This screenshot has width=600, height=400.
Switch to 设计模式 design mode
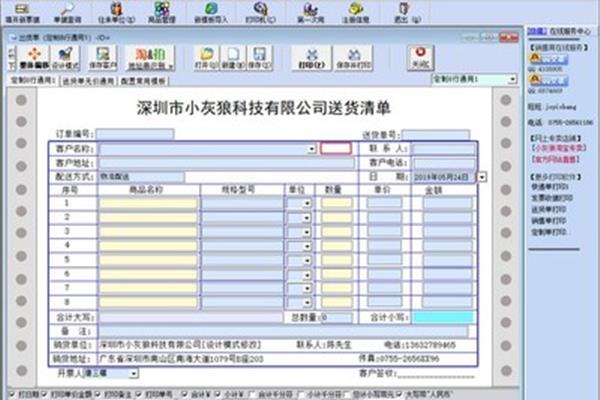click(x=66, y=58)
